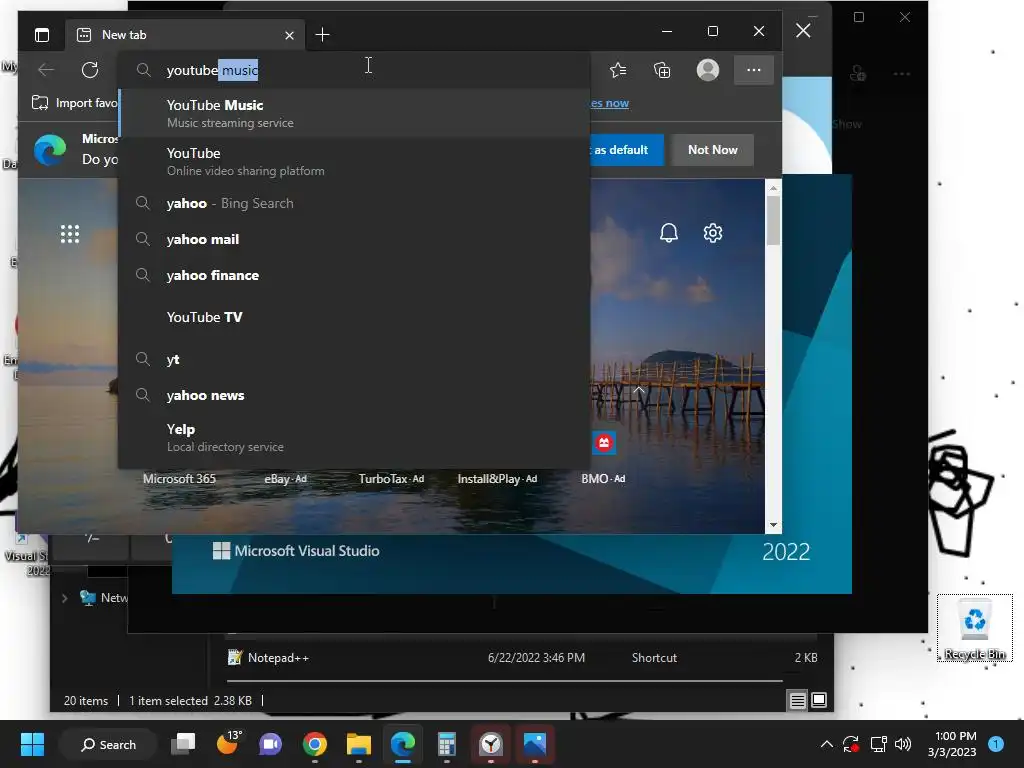Click the Edge back arrow
Screen dimensions: 1024x768
[x=46, y=70]
